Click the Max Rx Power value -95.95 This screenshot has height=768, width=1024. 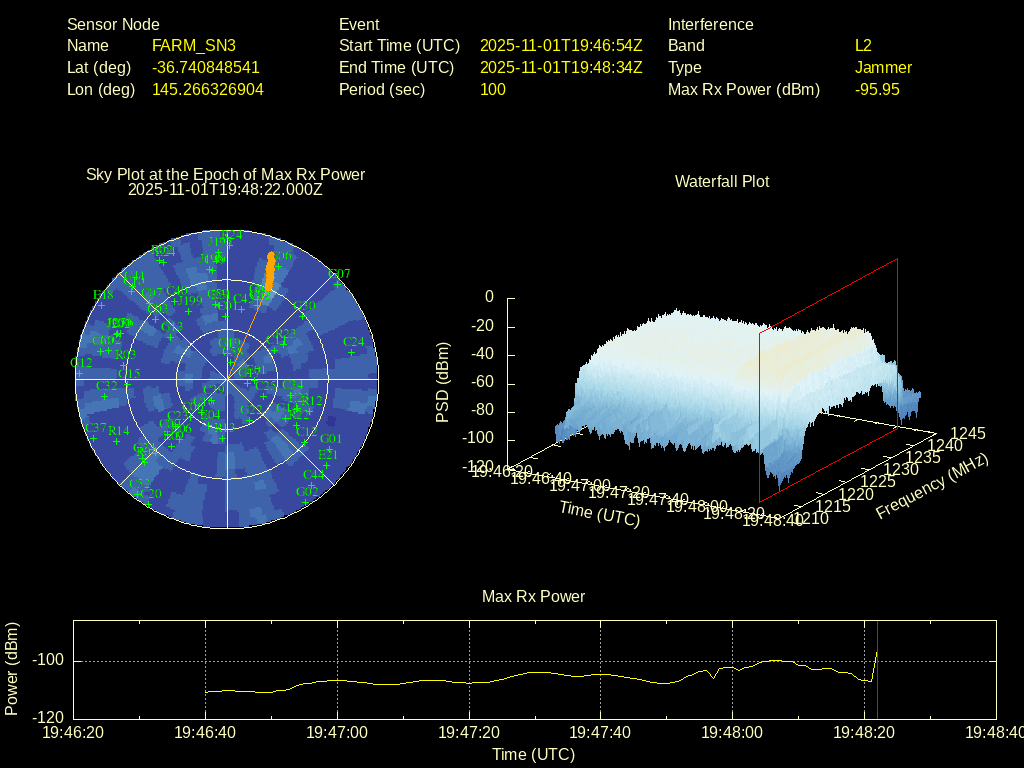pos(877,89)
